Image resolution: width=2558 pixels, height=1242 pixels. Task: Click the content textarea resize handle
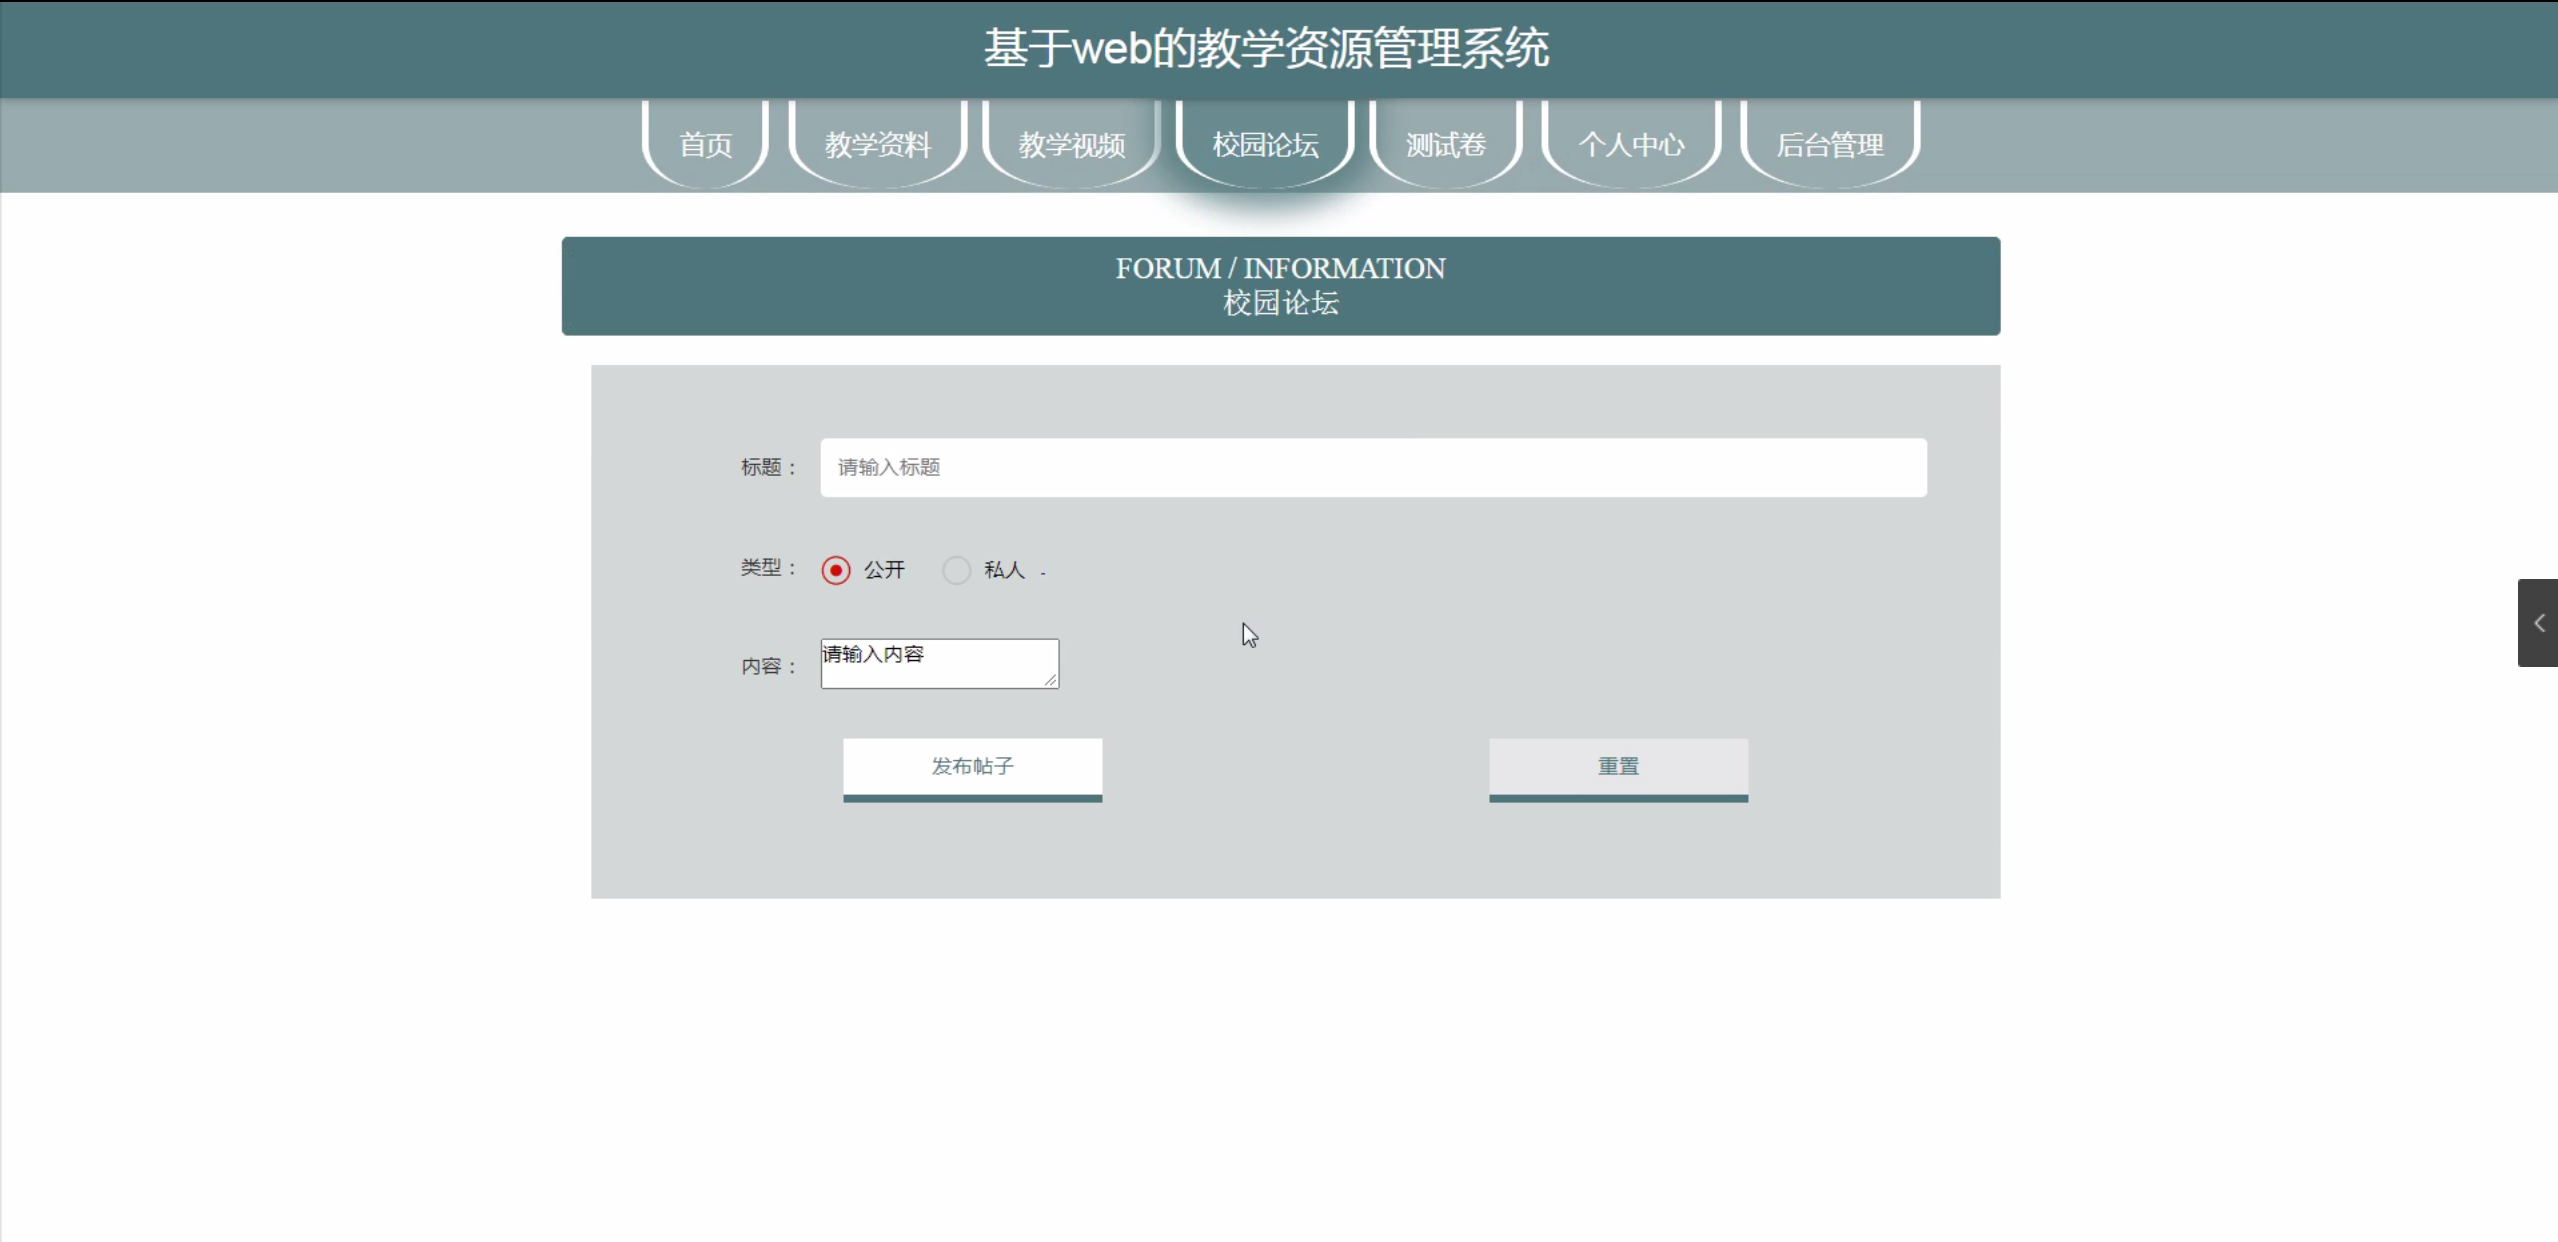[x=1050, y=680]
